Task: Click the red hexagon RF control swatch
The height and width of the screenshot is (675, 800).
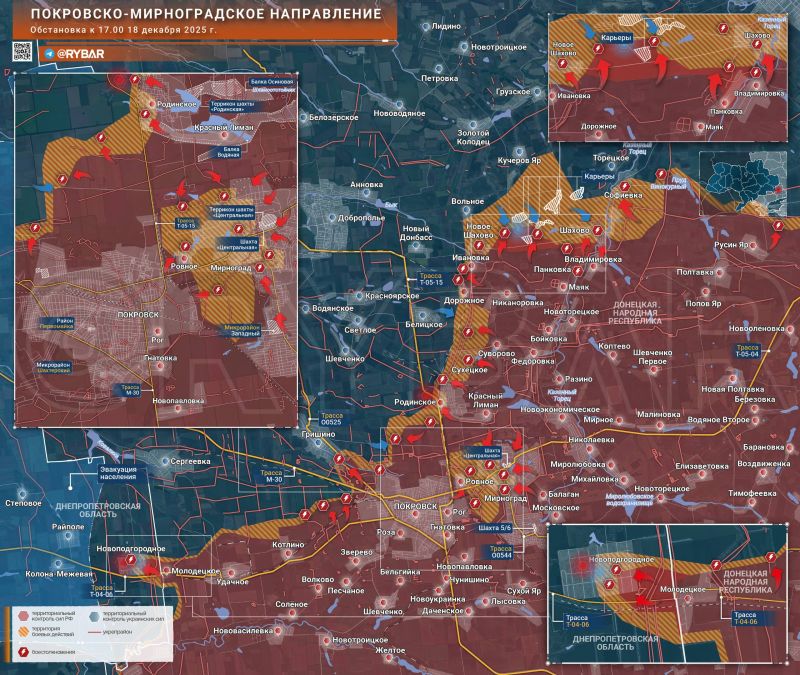Action: [23, 616]
